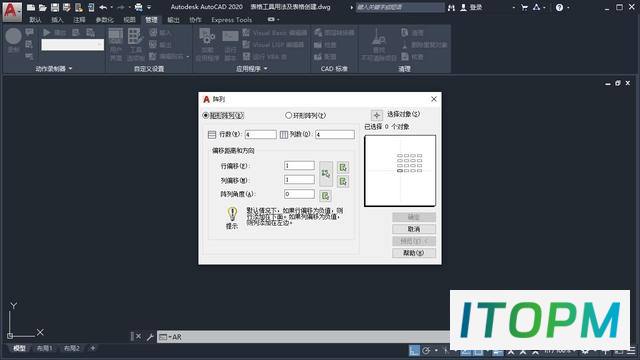Pick the column offset from the drawing

point(343,181)
